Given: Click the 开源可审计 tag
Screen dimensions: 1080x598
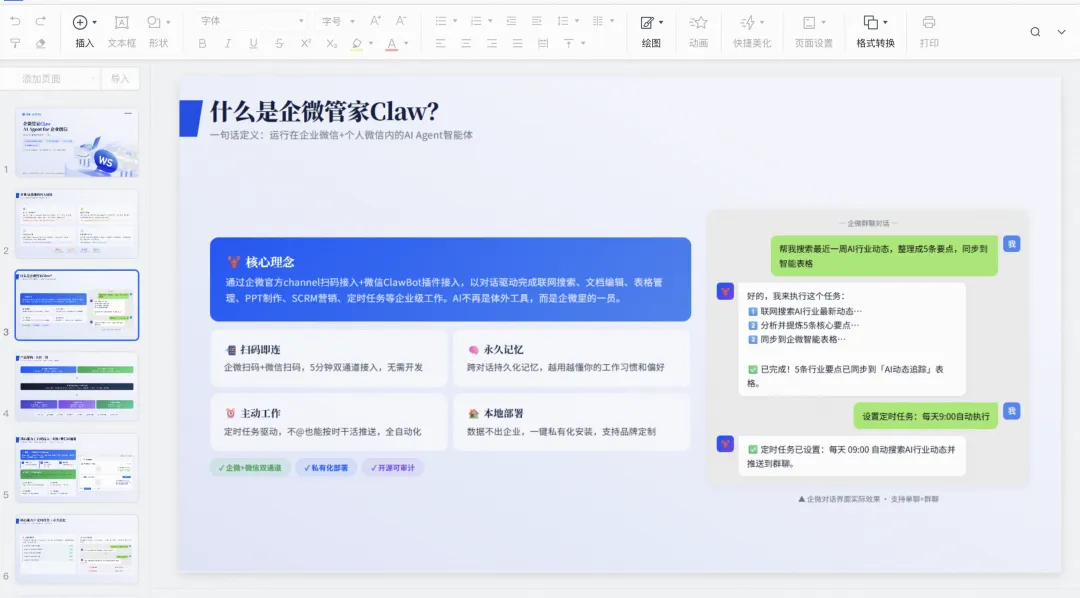Looking at the screenshot, I should [x=393, y=468].
